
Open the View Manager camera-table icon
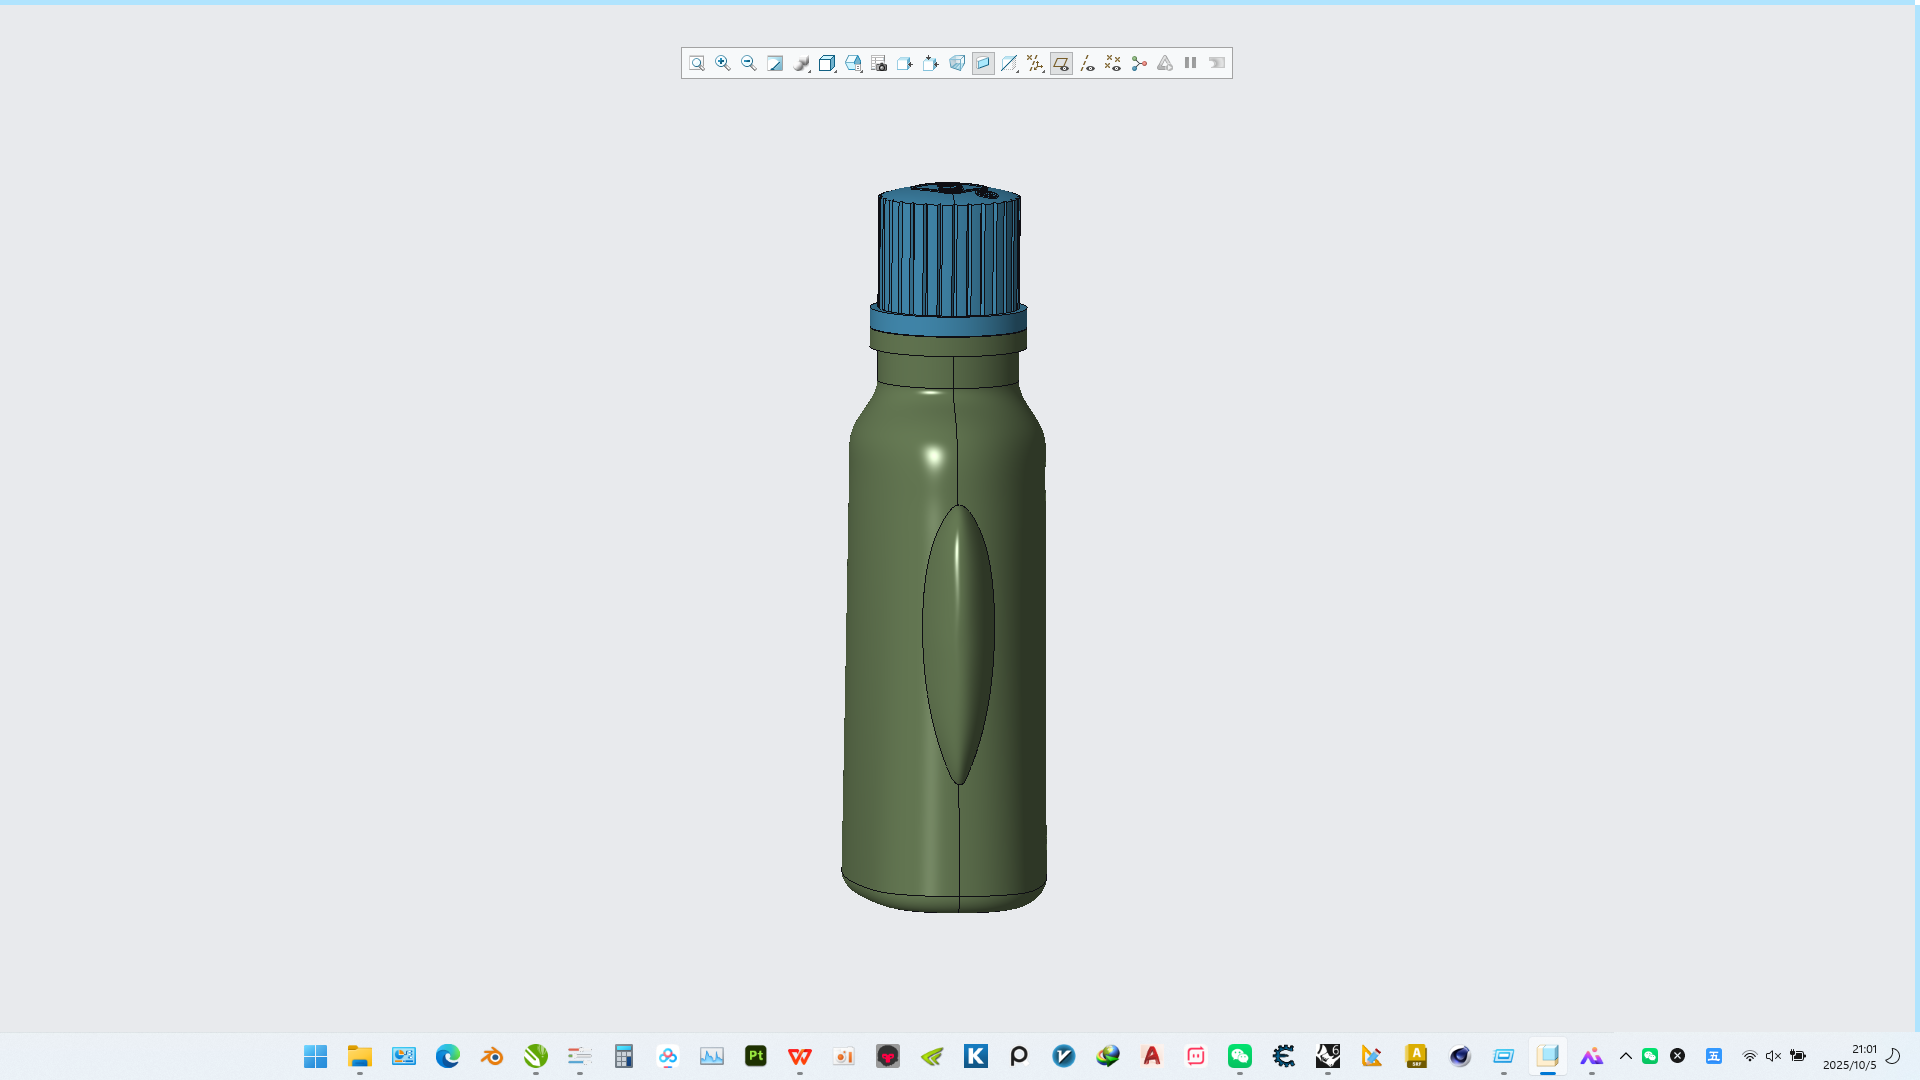[x=879, y=63]
